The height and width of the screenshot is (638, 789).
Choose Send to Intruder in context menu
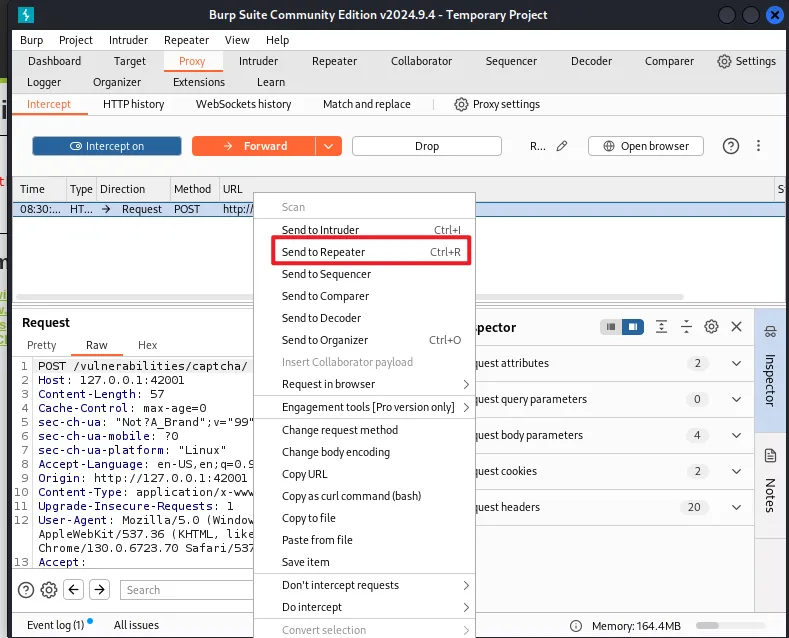coord(365,230)
